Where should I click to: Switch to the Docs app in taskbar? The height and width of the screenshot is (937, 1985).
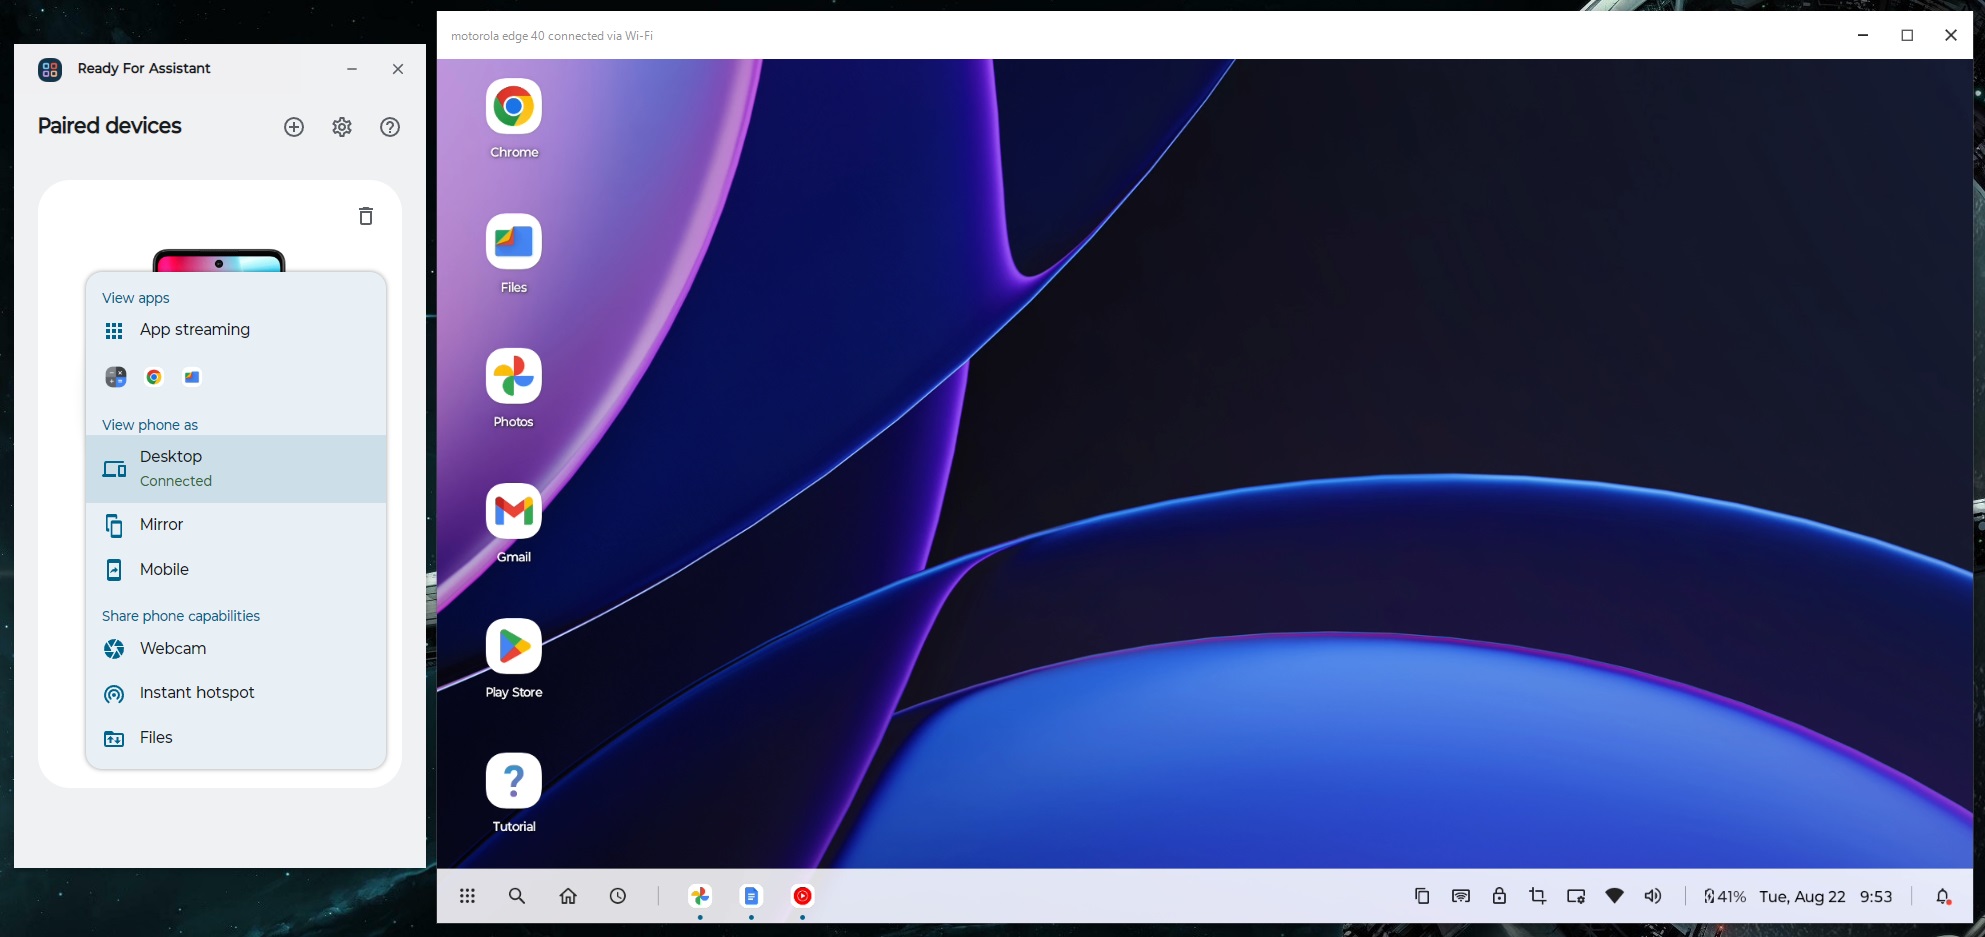(x=751, y=896)
